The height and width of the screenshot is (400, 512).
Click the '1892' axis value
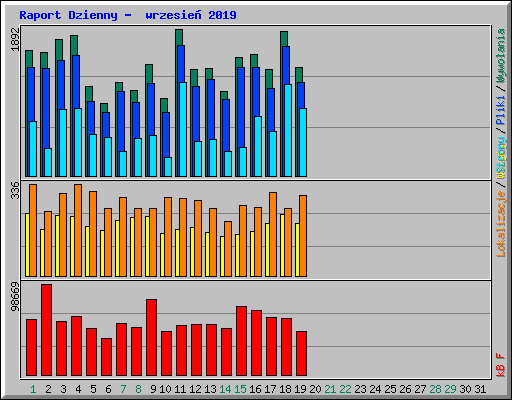click(15, 39)
